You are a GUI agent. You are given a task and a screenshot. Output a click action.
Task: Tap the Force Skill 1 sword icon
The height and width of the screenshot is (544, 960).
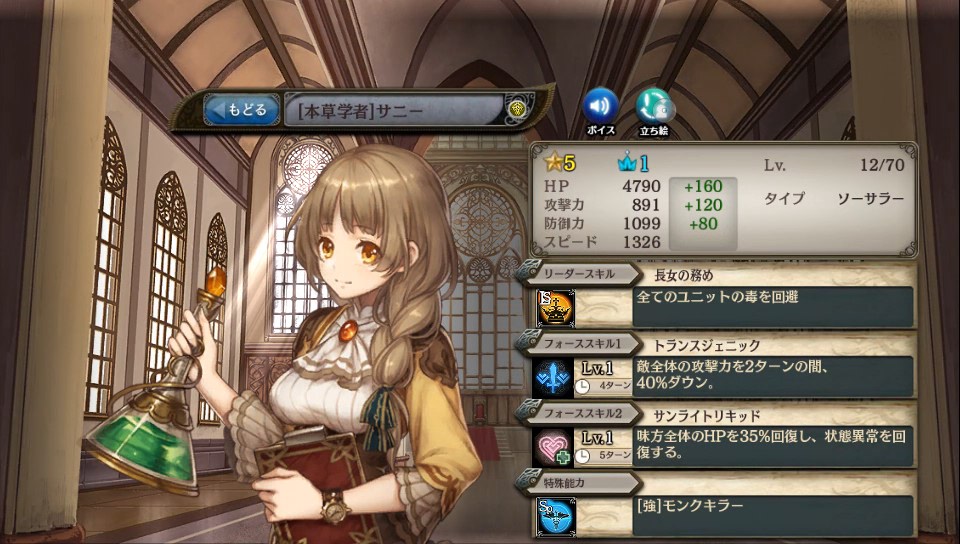coord(555,378)
